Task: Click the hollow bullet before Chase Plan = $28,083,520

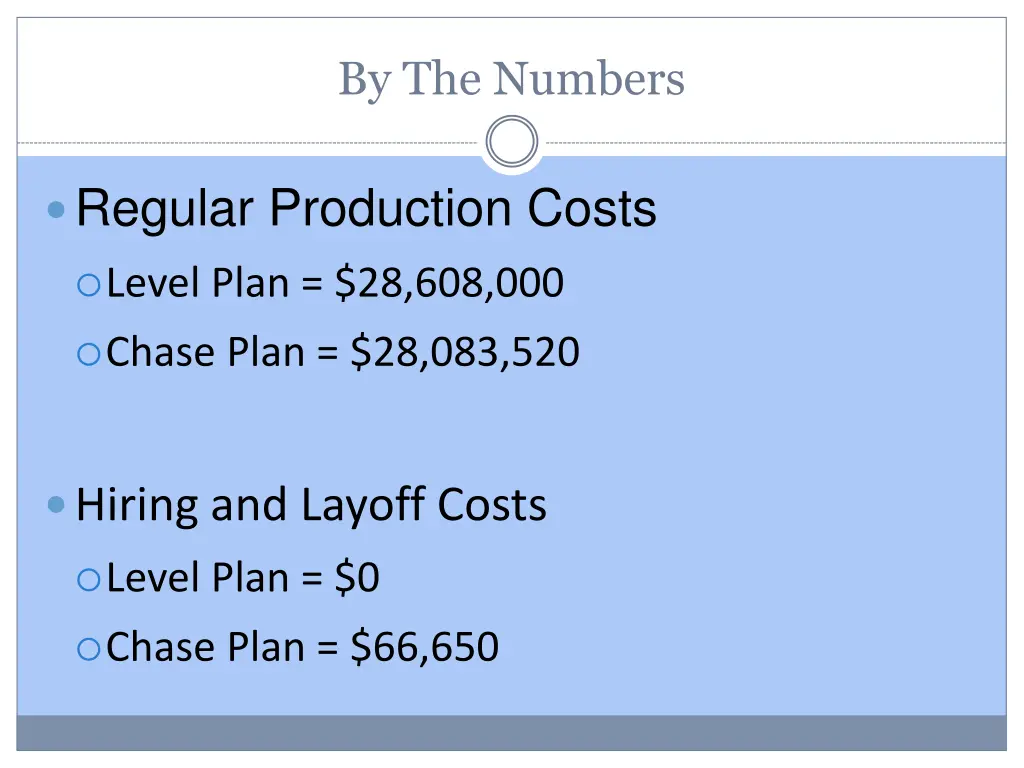Action: [x=88, y=354]
